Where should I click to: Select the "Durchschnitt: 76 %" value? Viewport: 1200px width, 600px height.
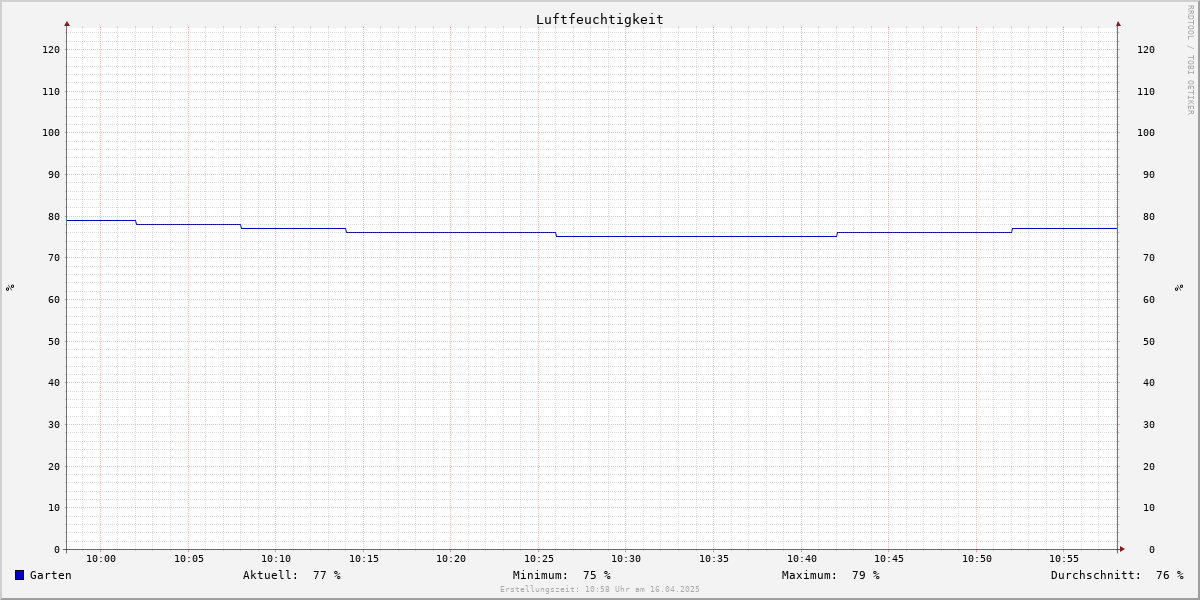coord(1117,575)
